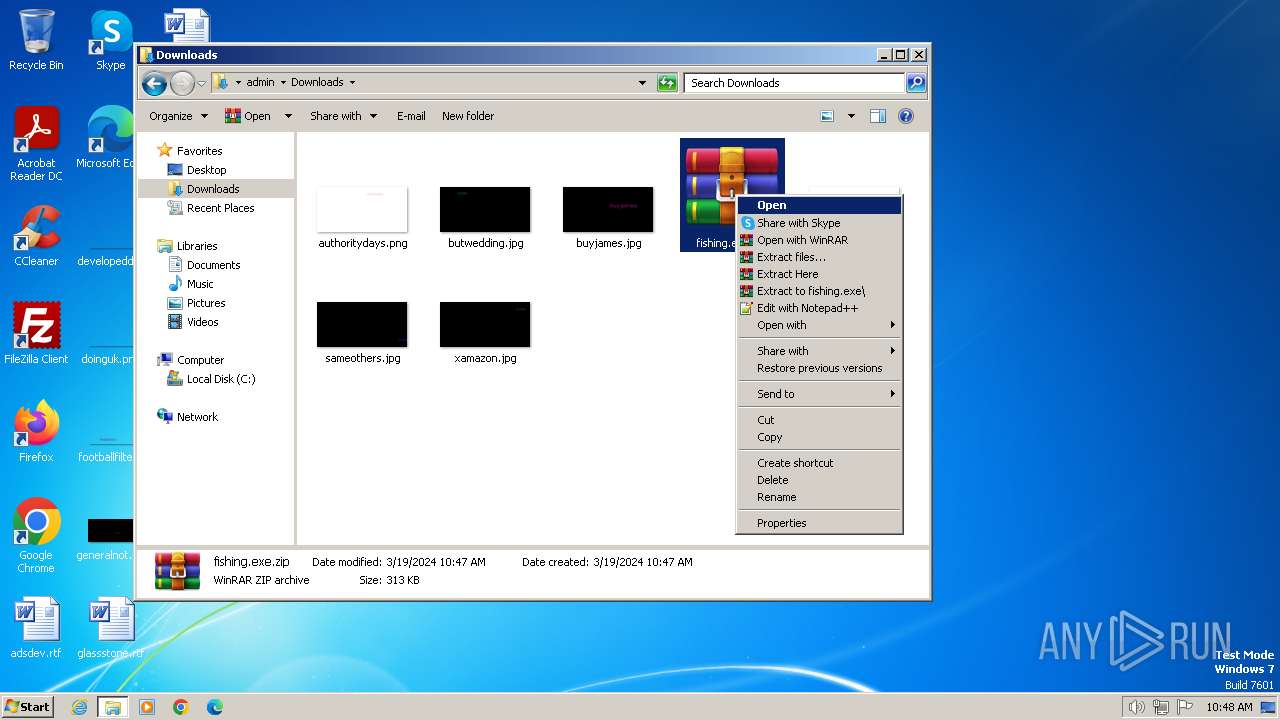The width and height of the screenshot is (1280, 720).
Task: Choose Restore previous versions
Action: pyautogui.click(x=819, y=368)
